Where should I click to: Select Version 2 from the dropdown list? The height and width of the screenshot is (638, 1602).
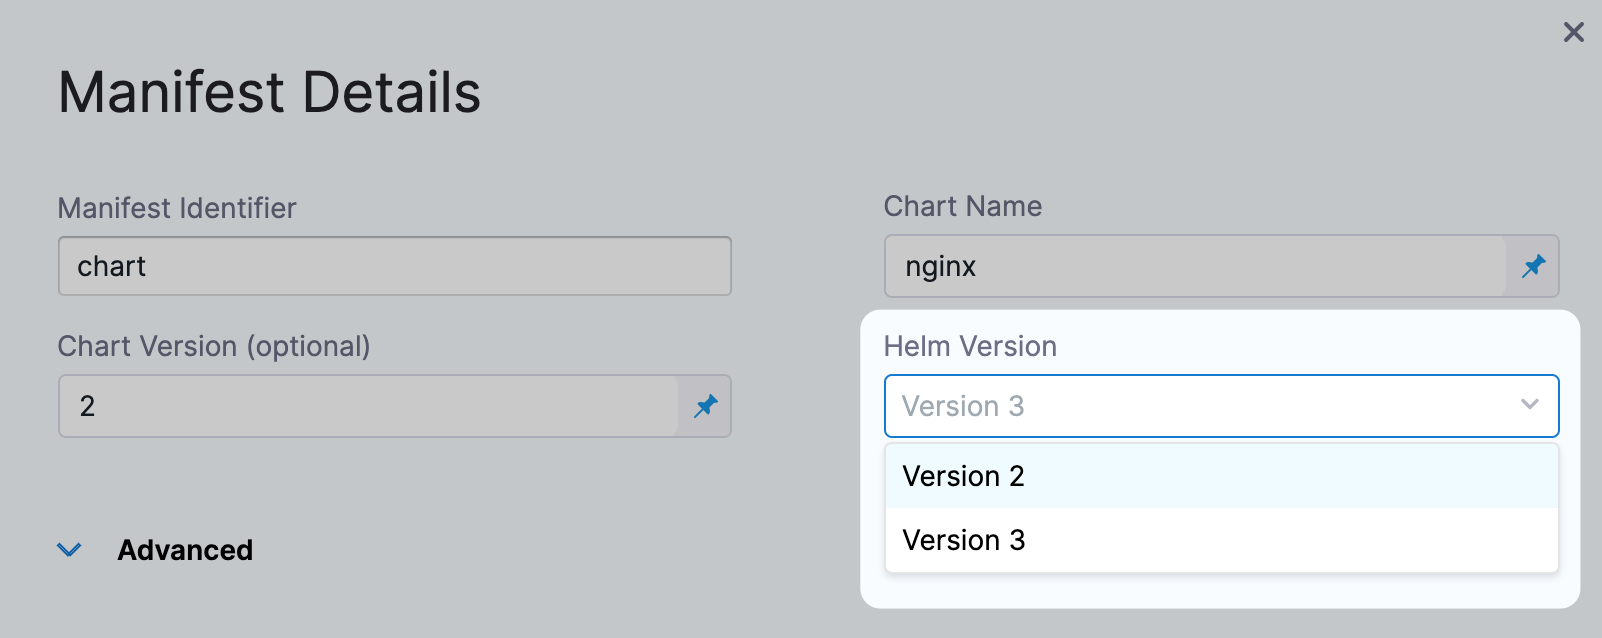[964, 476]
